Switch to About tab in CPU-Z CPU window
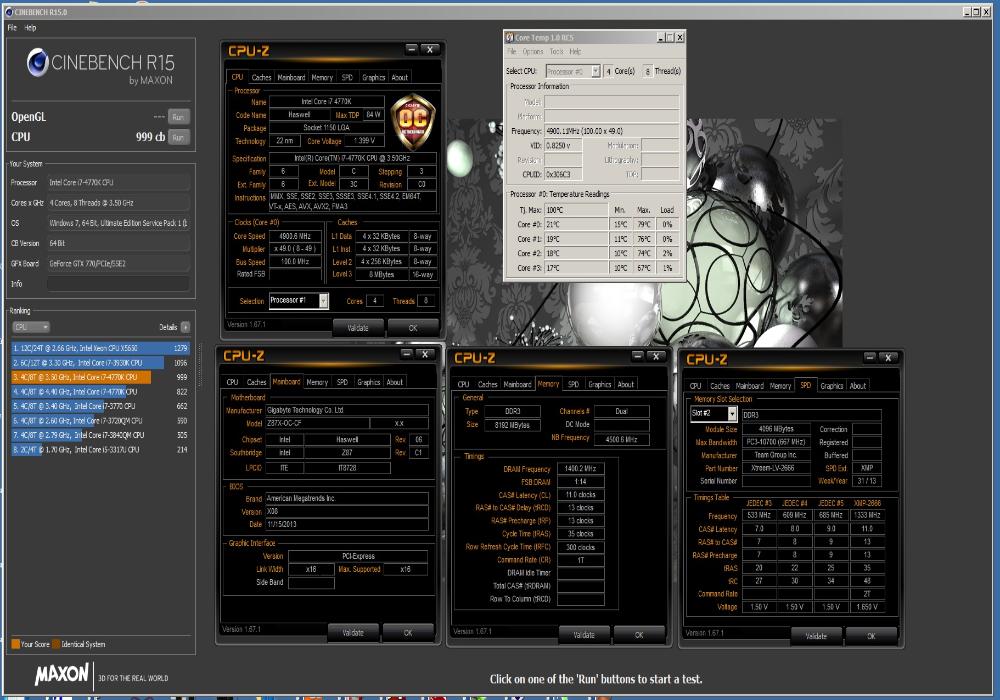The height and width of the screenshot is (700, 1000). click(400, 77)
